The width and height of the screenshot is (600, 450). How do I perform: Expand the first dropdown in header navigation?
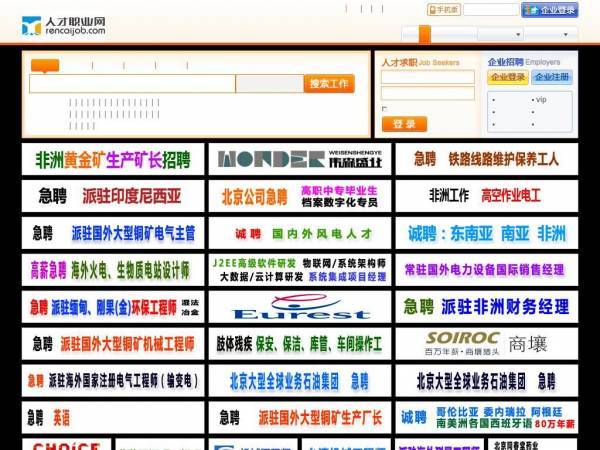[x=501, y=34]
